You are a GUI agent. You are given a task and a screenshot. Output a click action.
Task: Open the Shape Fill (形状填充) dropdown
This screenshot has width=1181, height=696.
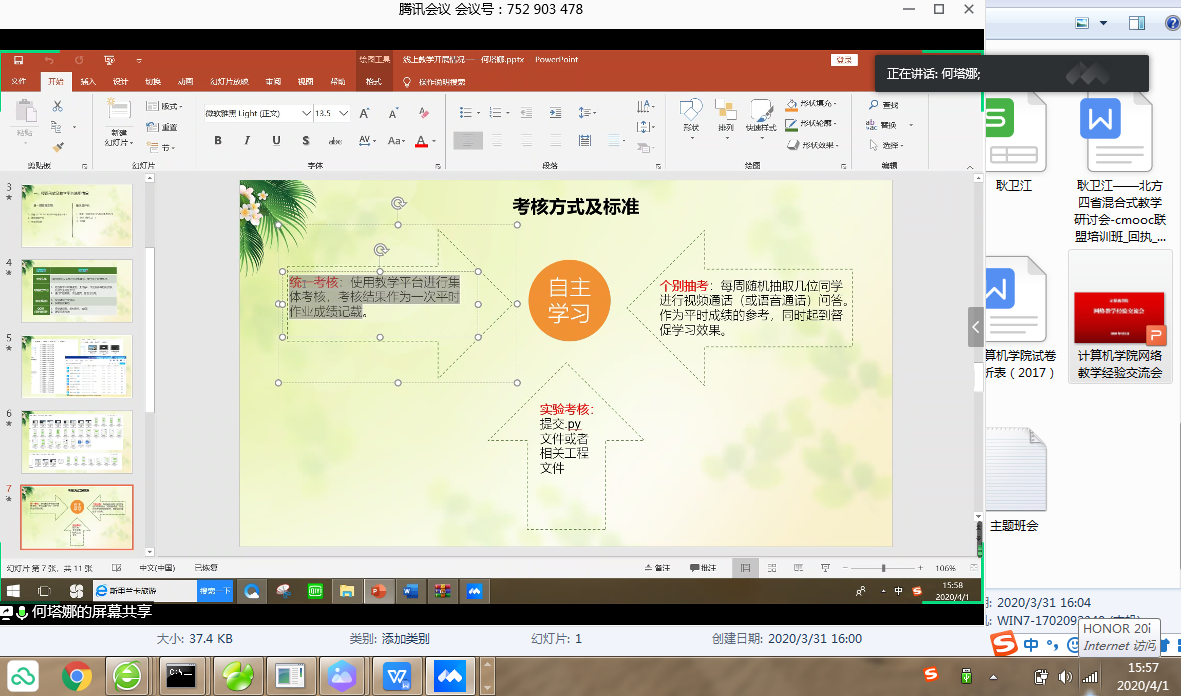click(x=811, y=103)
